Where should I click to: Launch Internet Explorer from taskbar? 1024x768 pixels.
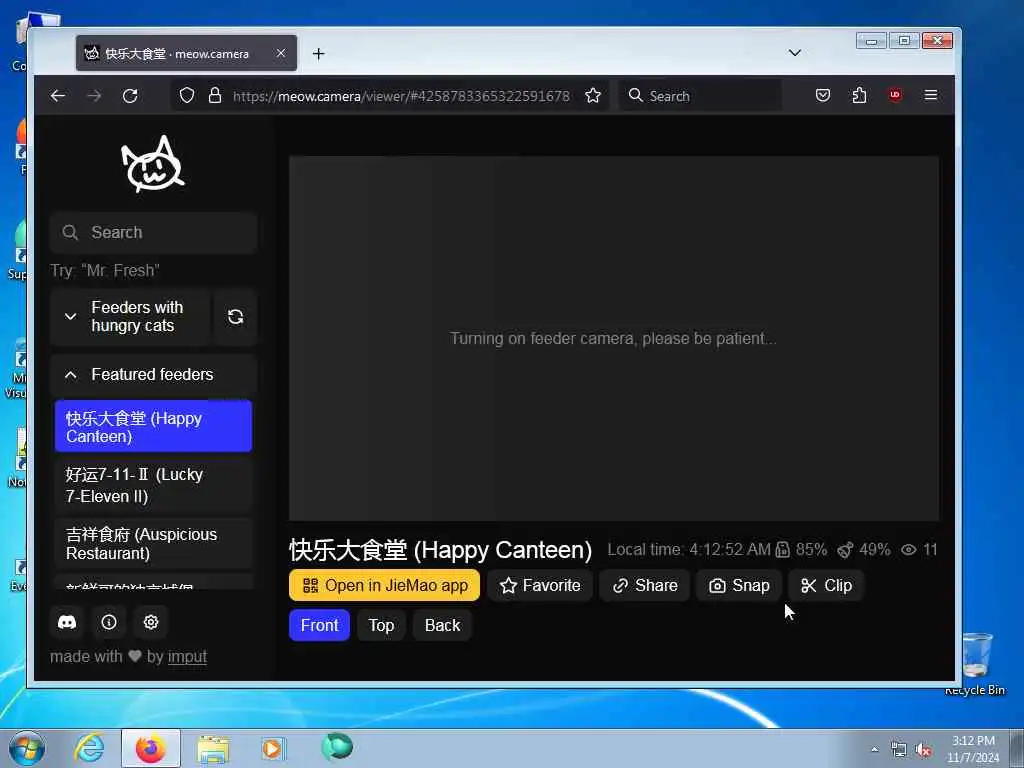(x=89, y=748)
